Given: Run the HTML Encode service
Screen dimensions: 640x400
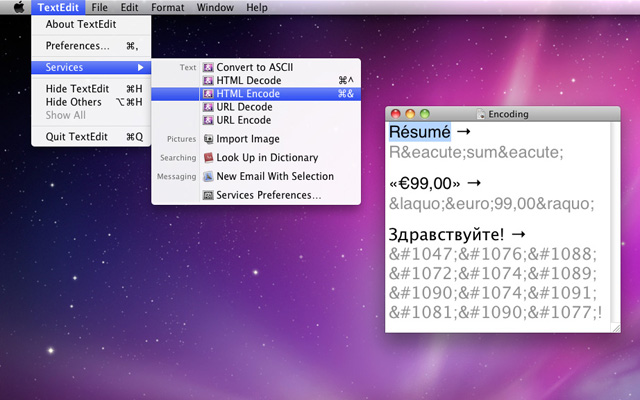Looking at the screenshot, I should [256, 94].
